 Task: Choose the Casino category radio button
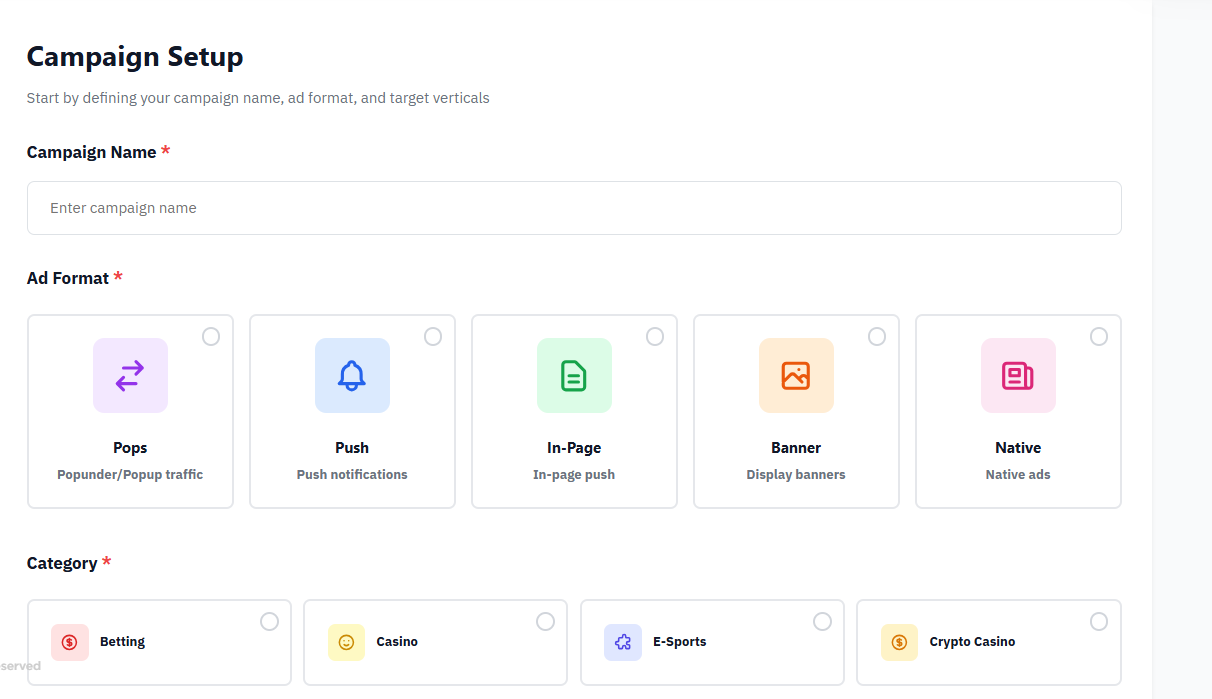[545, 622]
